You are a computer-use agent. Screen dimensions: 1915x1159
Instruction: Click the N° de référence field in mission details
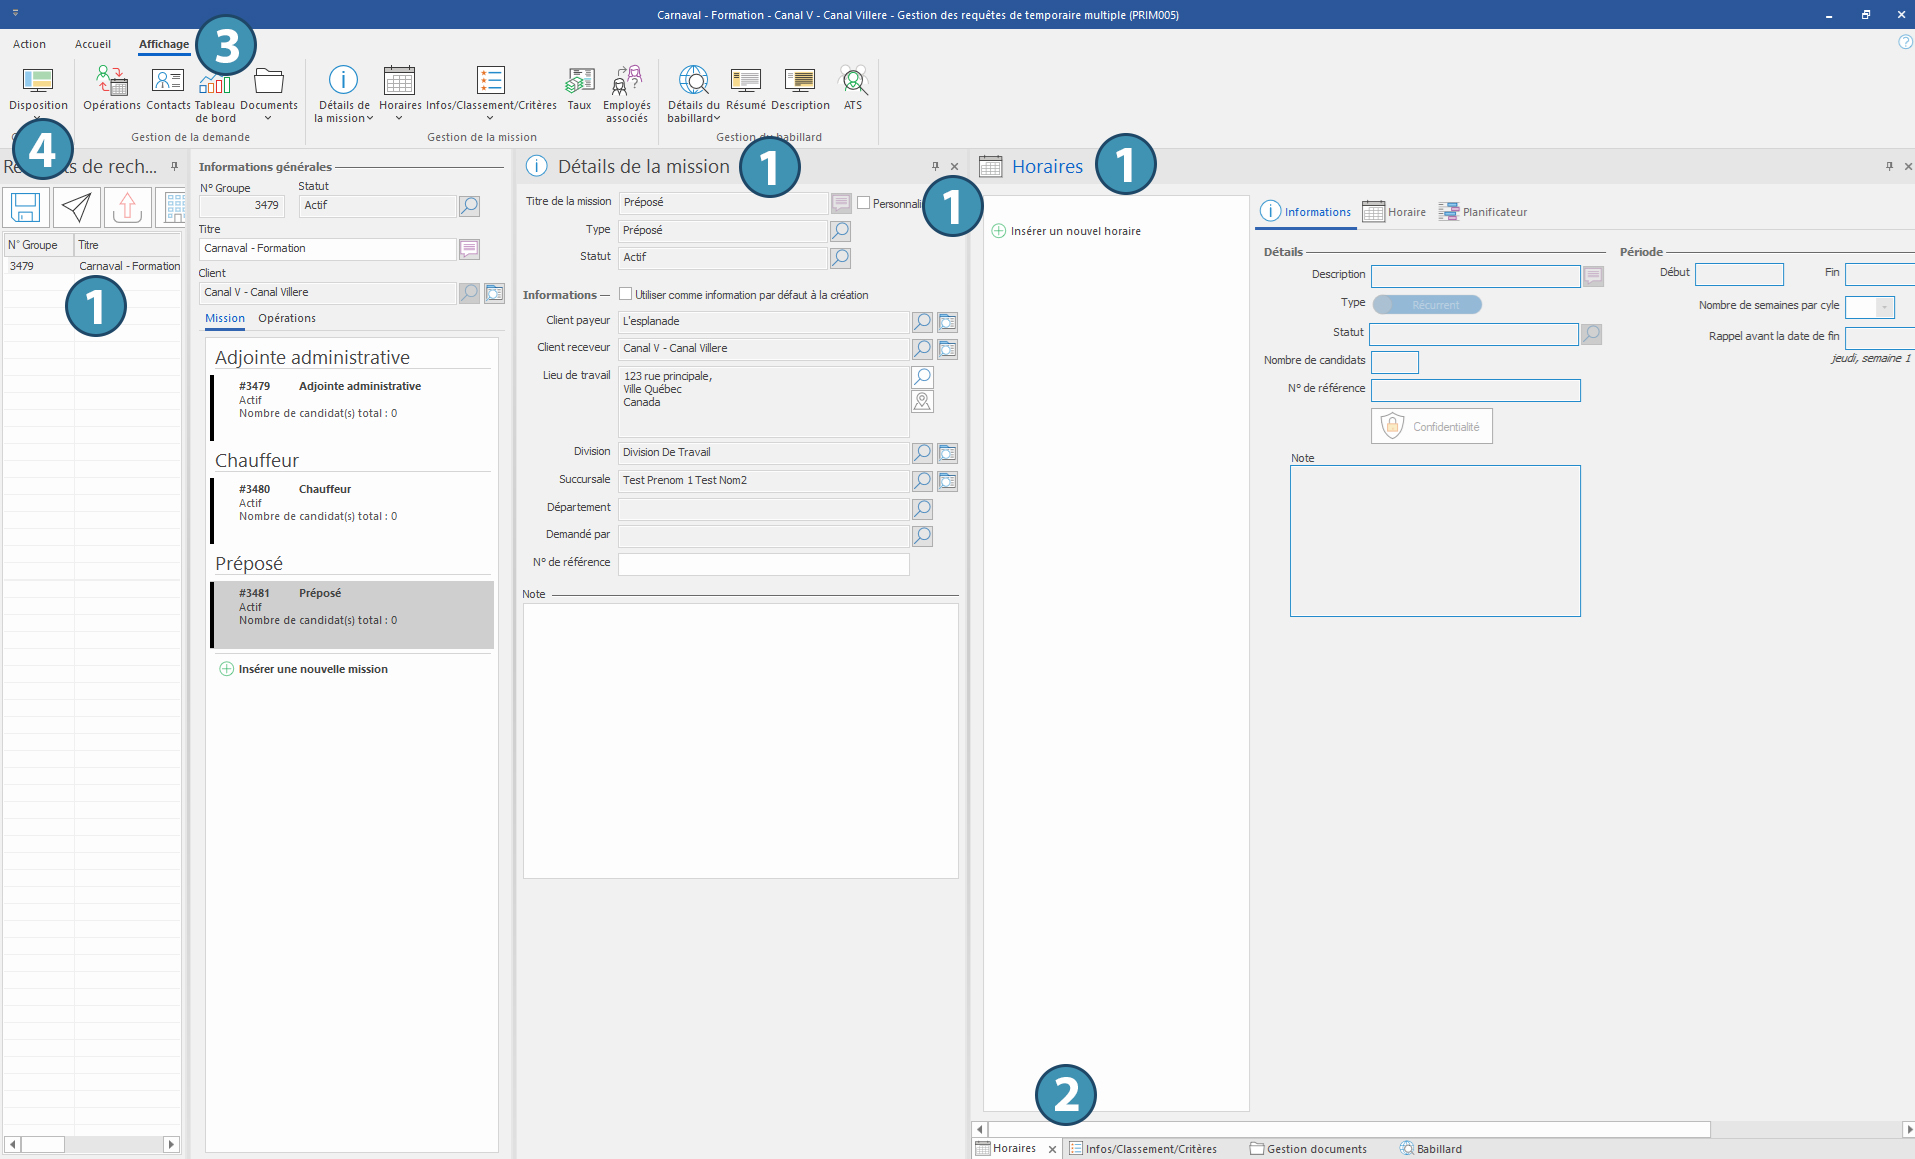(x=763, y=564)
